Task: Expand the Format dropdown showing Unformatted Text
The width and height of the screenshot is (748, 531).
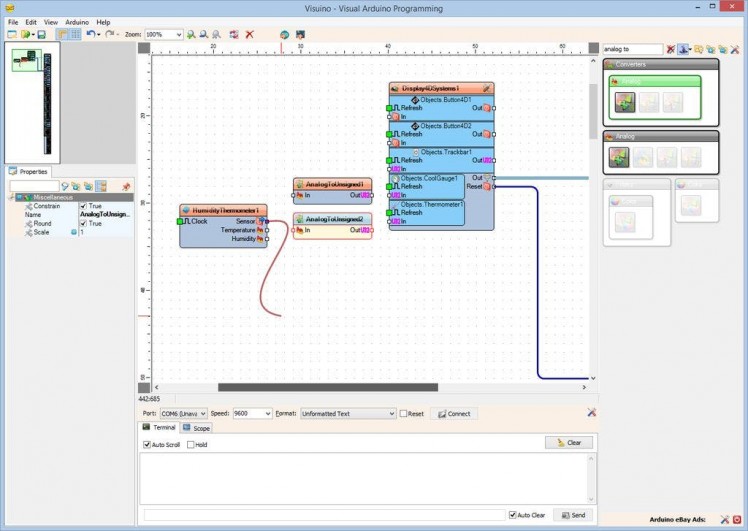Action: click(391, 413)
